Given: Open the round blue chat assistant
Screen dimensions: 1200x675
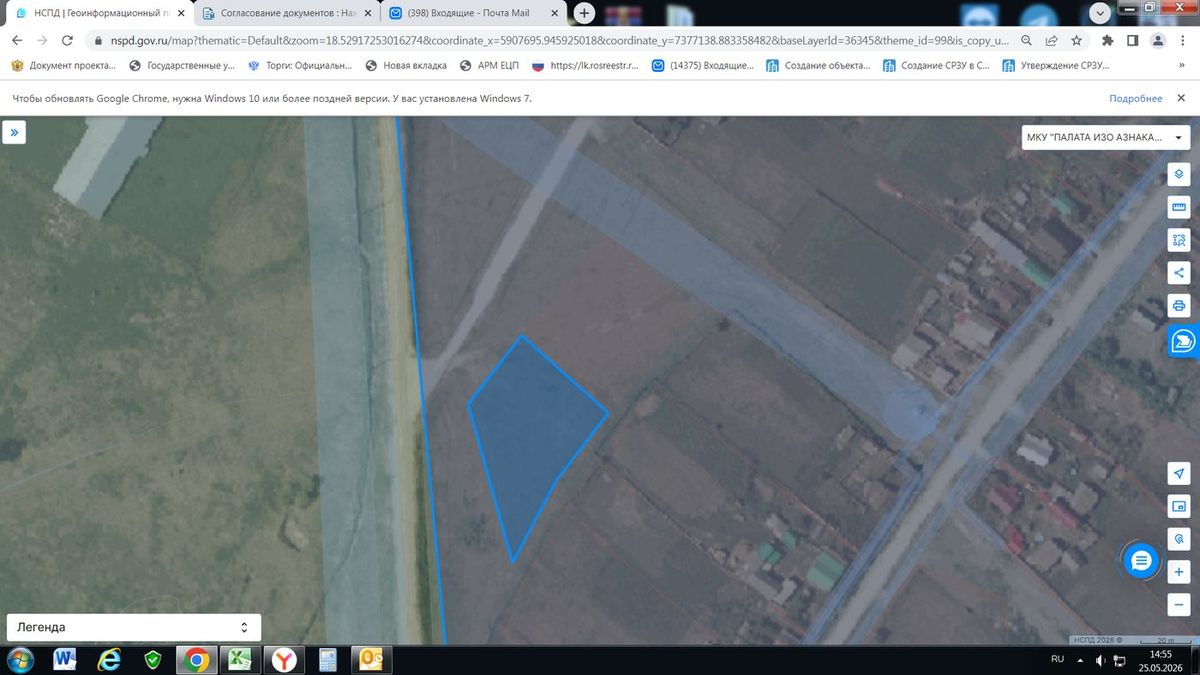Looking at the screenshot, I should pyautogui.click(x=1141, y=561).
